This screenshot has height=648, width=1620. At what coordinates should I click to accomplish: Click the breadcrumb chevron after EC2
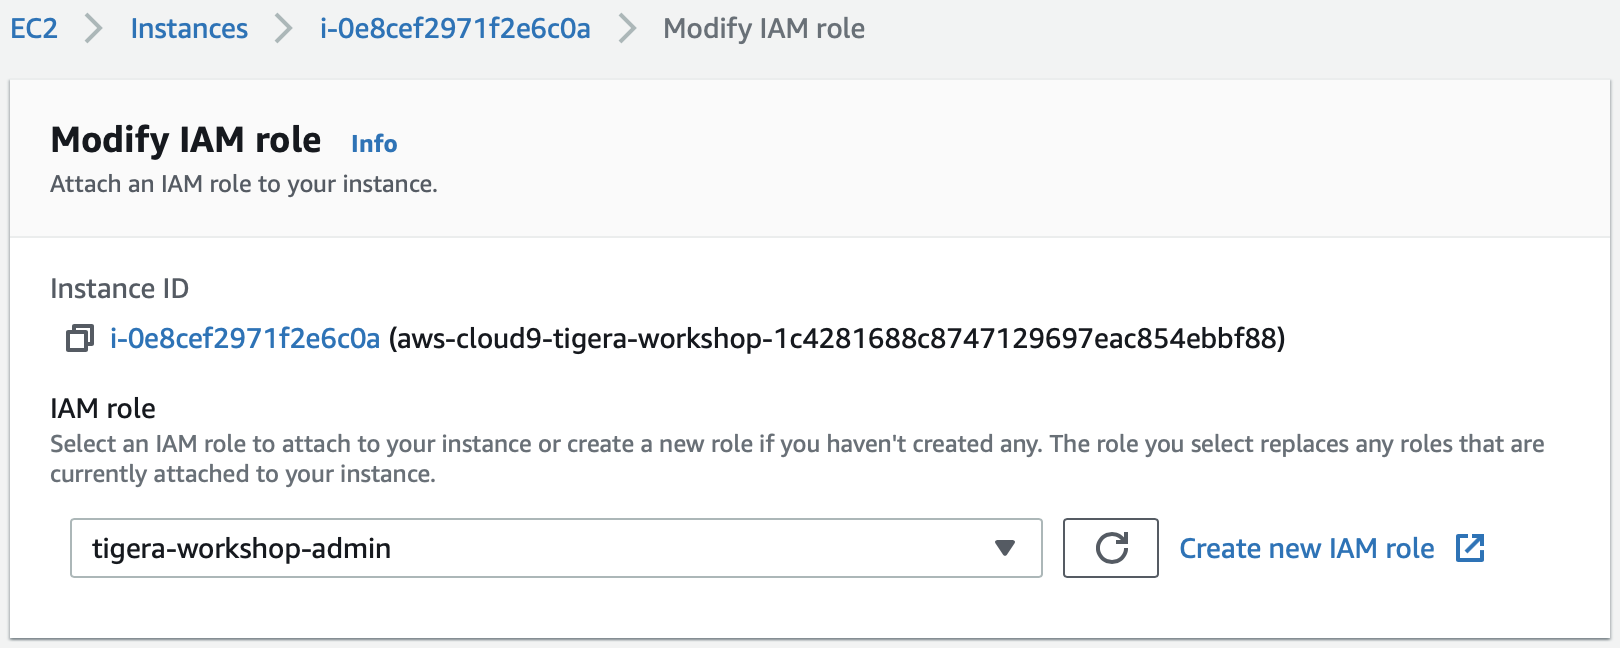[x=94, y=29]
